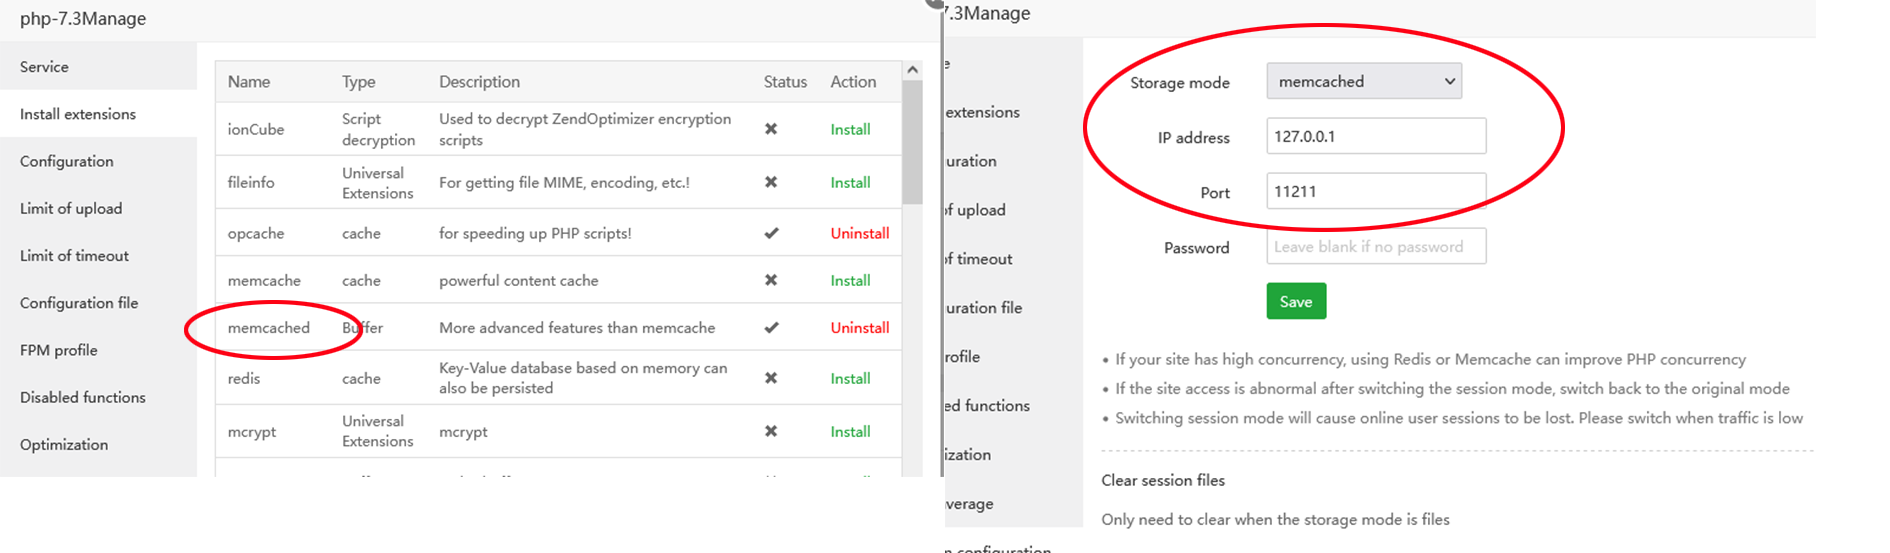Image resolution: width=1890 pixels, height=553 pixels.
Task: Click the ionCube not-installed cross icon
Action: click(x=771, y=129)
